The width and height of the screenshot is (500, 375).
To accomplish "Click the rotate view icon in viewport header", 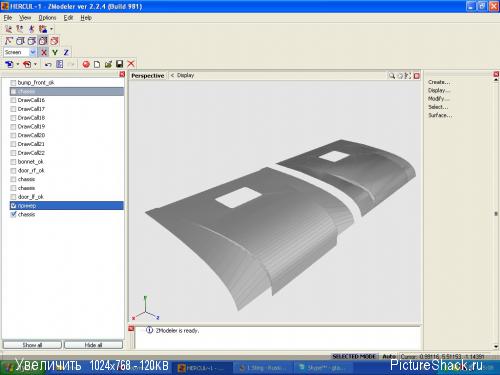I will [x=400, y=76].
